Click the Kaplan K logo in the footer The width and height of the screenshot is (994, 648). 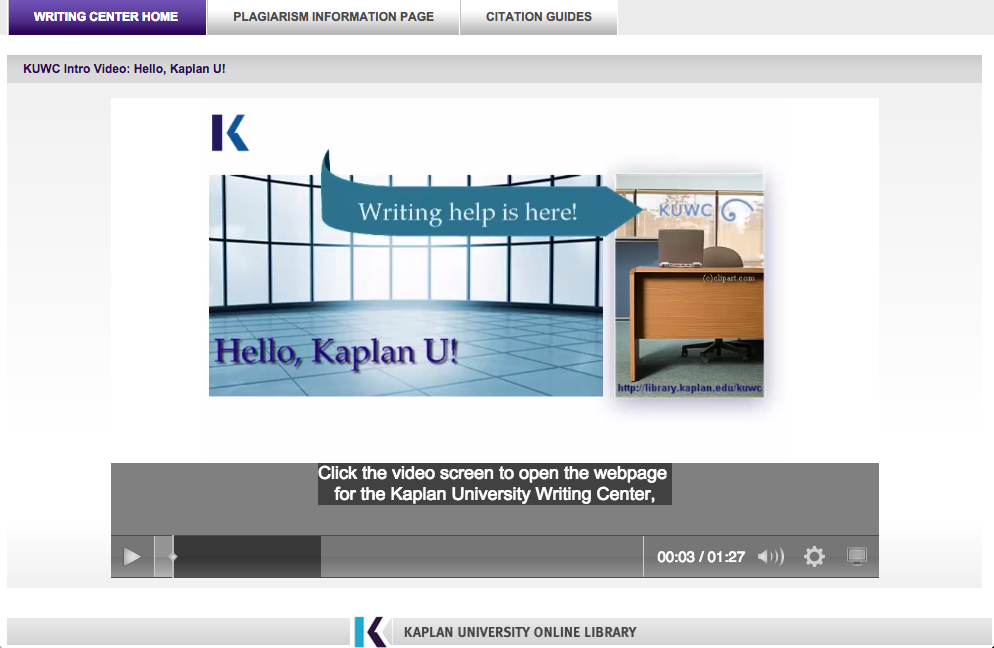click(x=371, y=632)
